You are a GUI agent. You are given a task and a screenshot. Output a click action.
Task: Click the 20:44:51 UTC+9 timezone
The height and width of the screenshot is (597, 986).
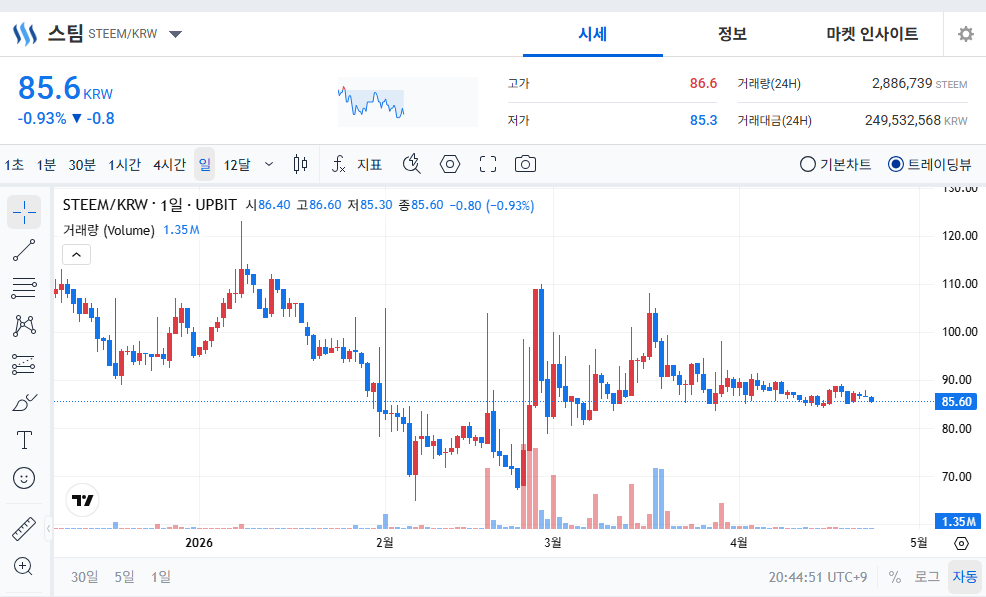click(x=817, y=577)
